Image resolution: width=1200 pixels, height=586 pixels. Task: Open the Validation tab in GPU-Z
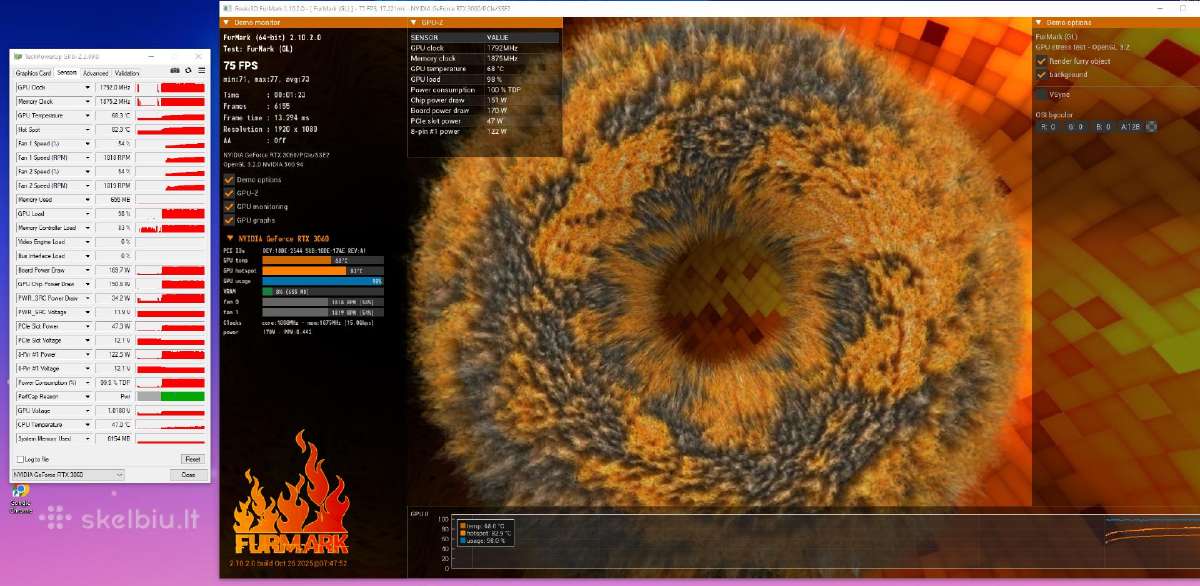[x=127, y=73]
